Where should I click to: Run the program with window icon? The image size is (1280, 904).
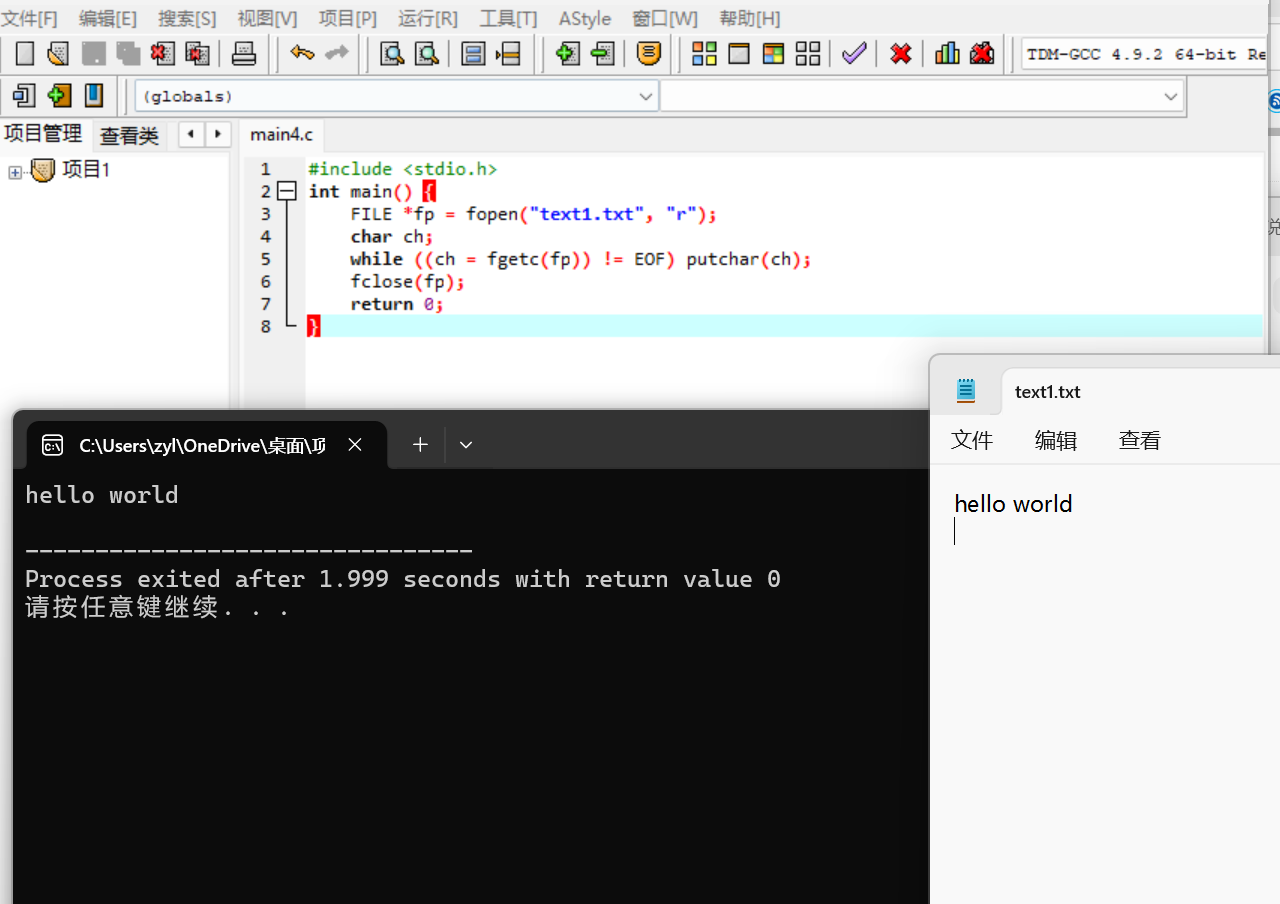(x=739, y=53)
